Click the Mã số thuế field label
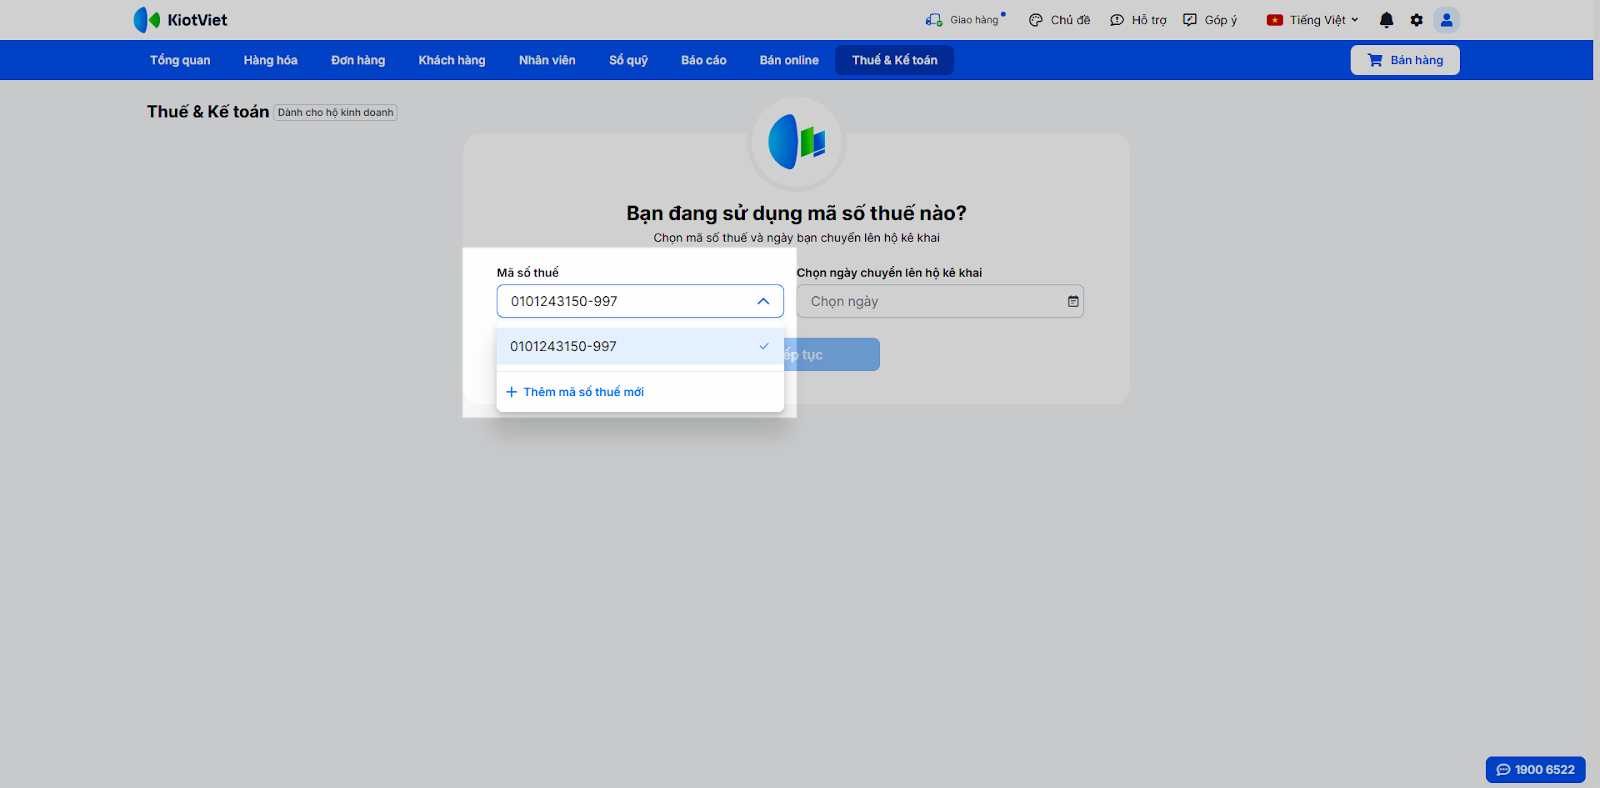1600x788 pixels. (x=528, y=273)
